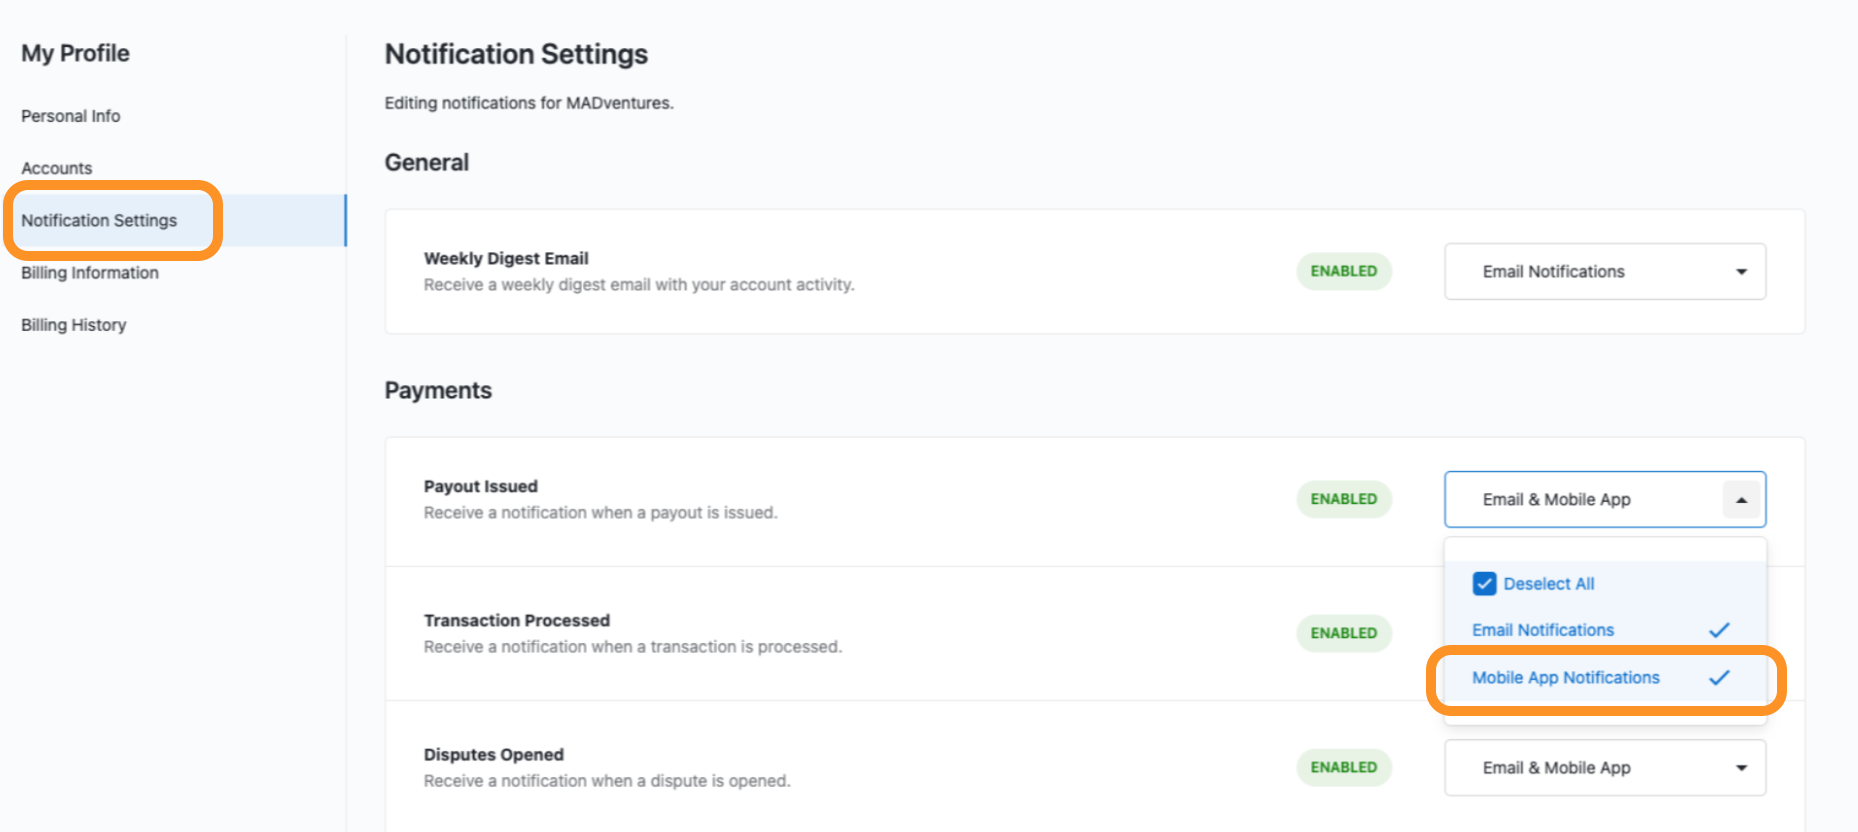
Task: Click the Mobile App Notifications checkmark icon
Action: (1719, 678)
